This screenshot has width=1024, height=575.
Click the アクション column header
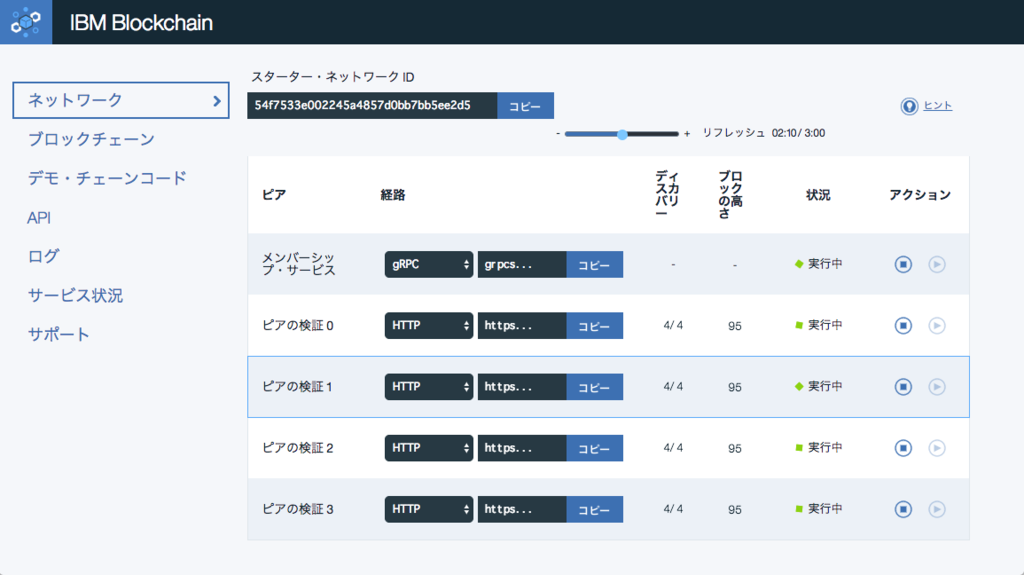(x=920, y=195)
